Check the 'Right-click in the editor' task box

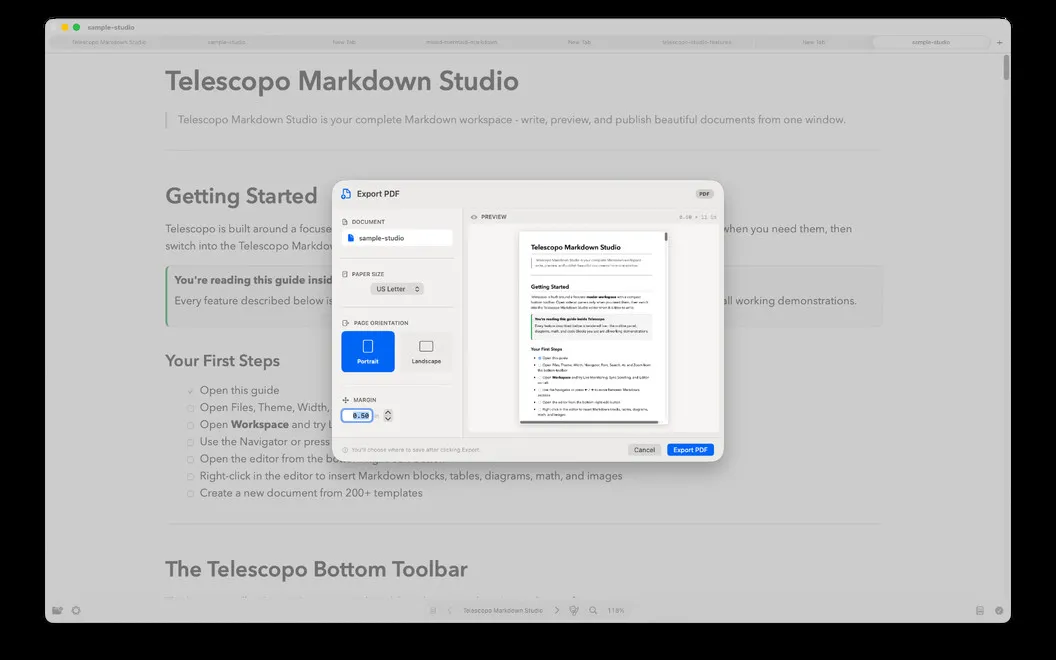tap(191, 476)
